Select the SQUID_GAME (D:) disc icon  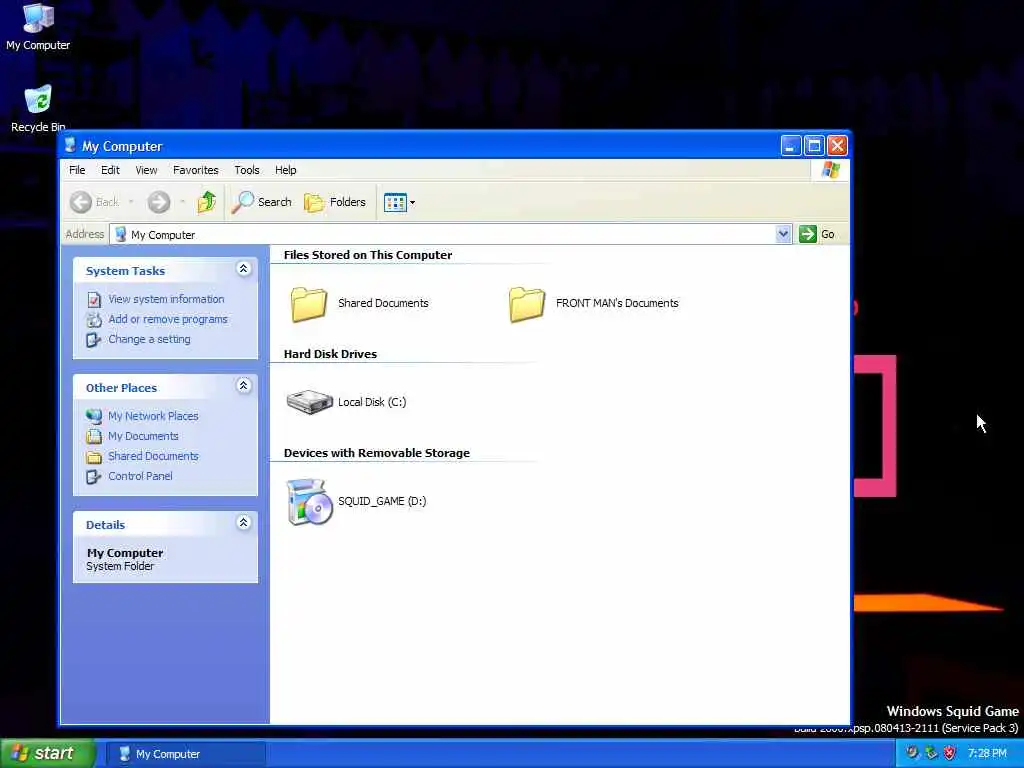click(310, 502)
